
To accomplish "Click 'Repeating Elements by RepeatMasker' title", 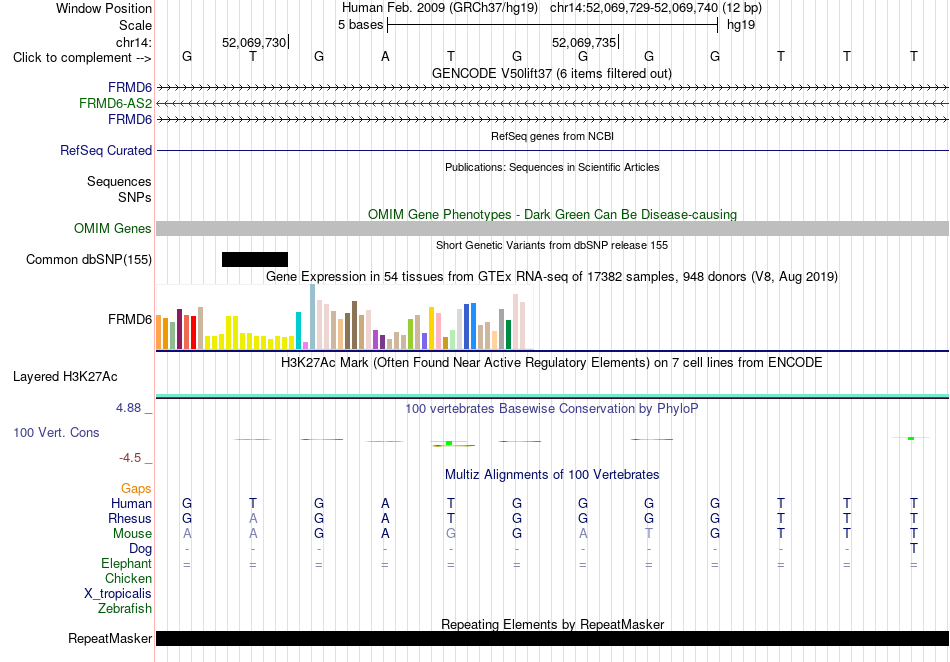I will pyautogui.click(x=552, y=624).
